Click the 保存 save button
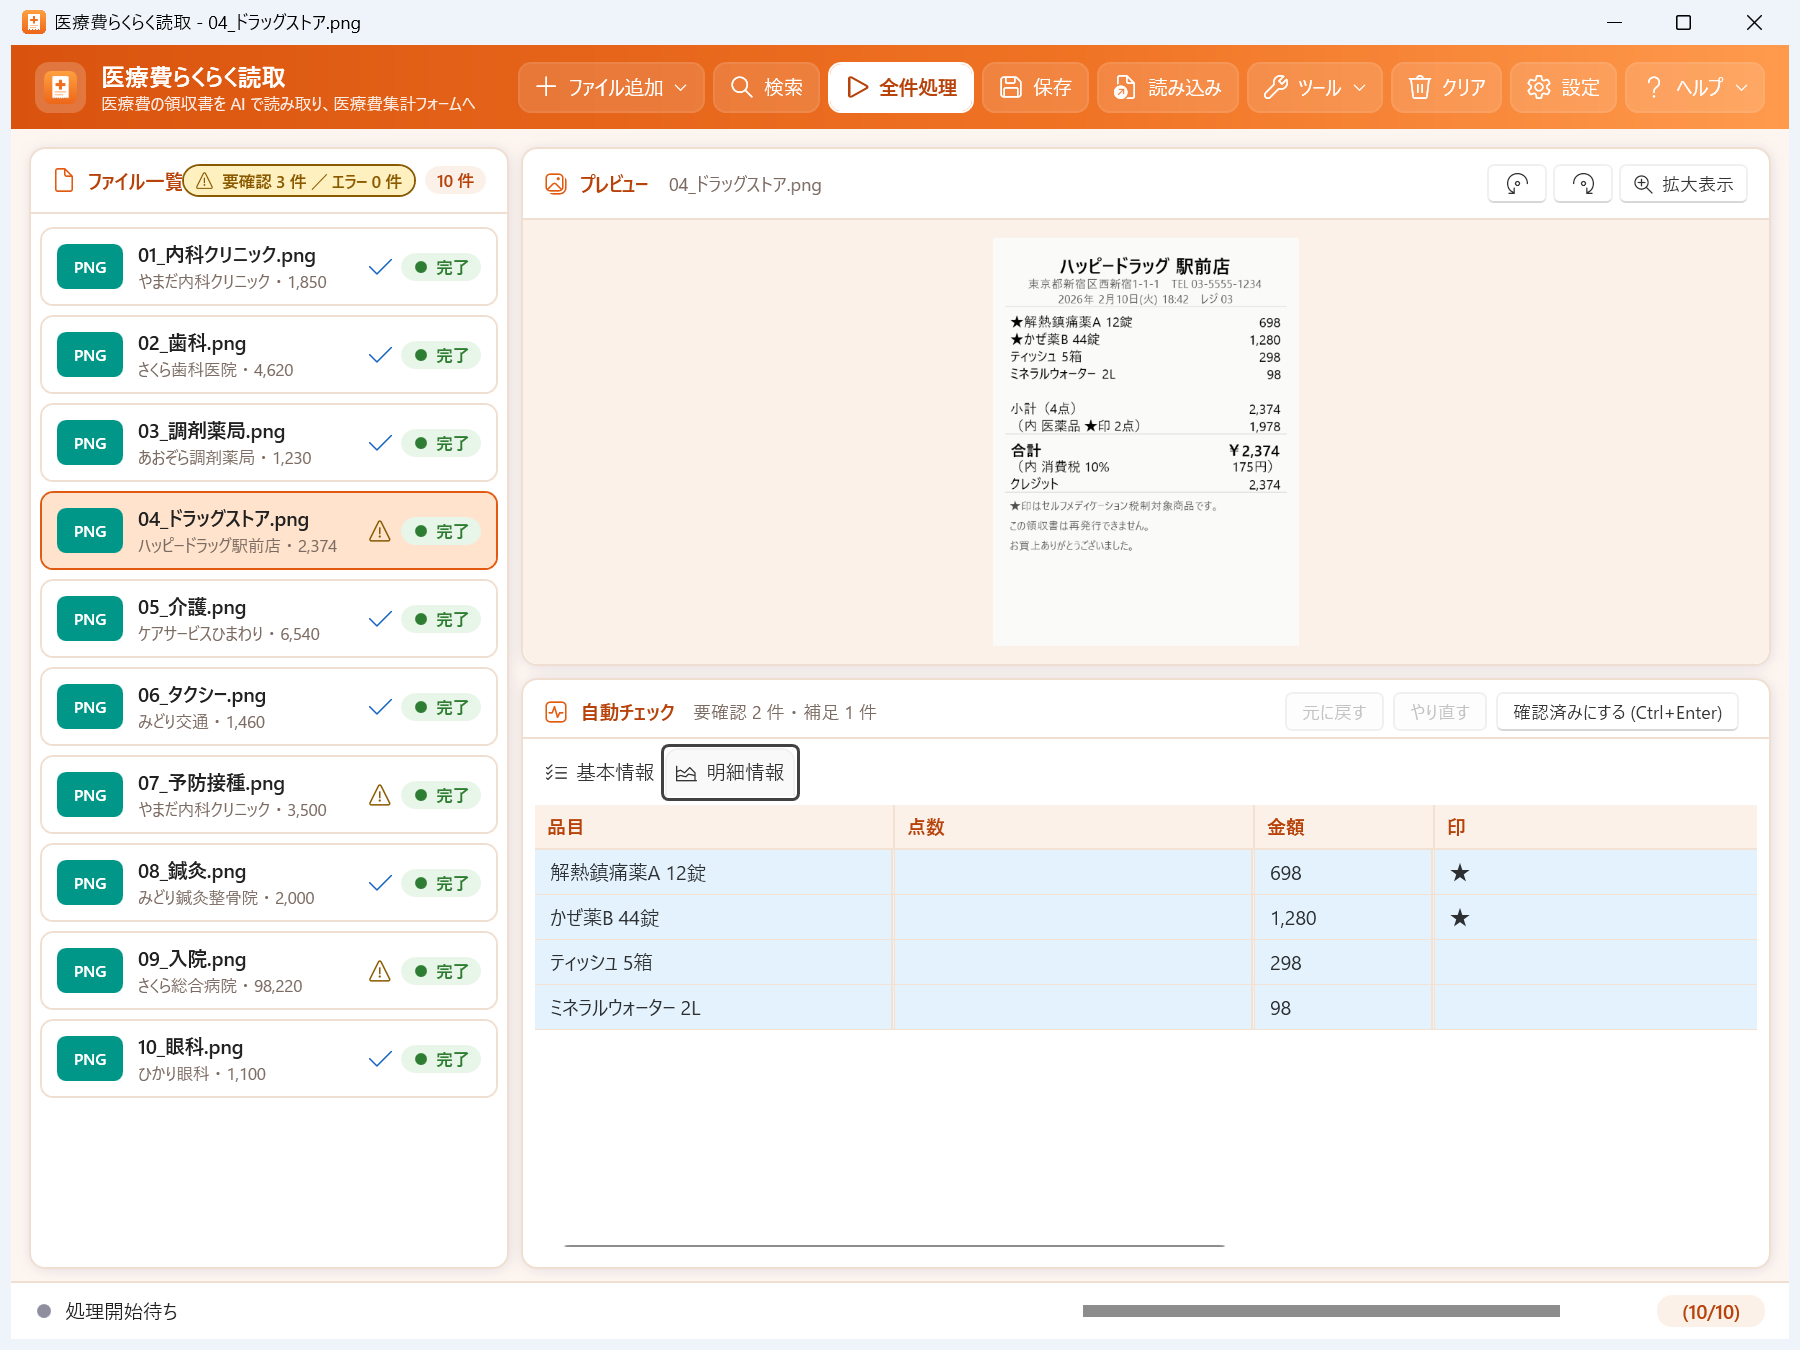Screen dimensions: 1800x1350 [1035, 87]
